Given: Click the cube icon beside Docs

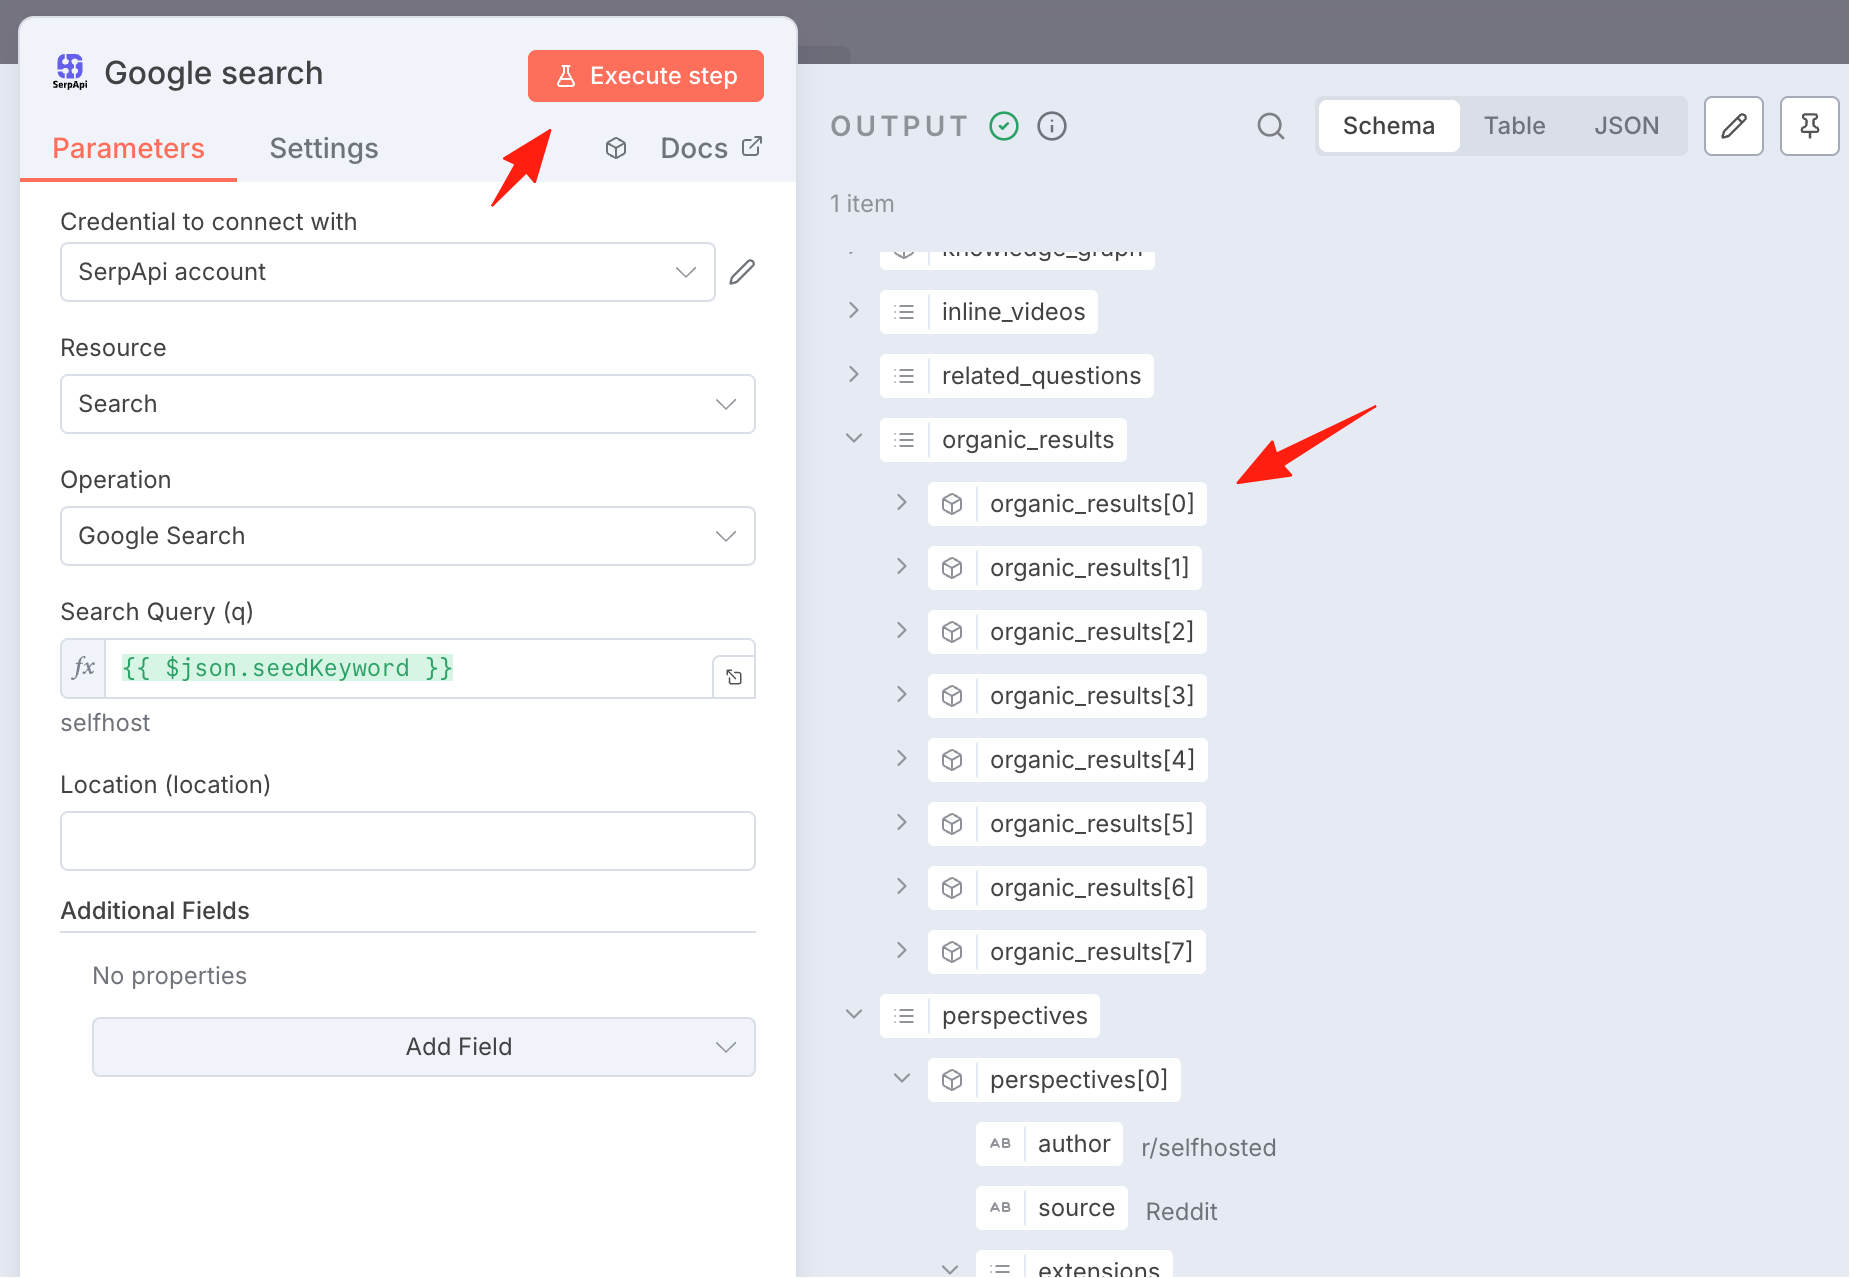Looking at the screenshot, I should coord(616,148).
